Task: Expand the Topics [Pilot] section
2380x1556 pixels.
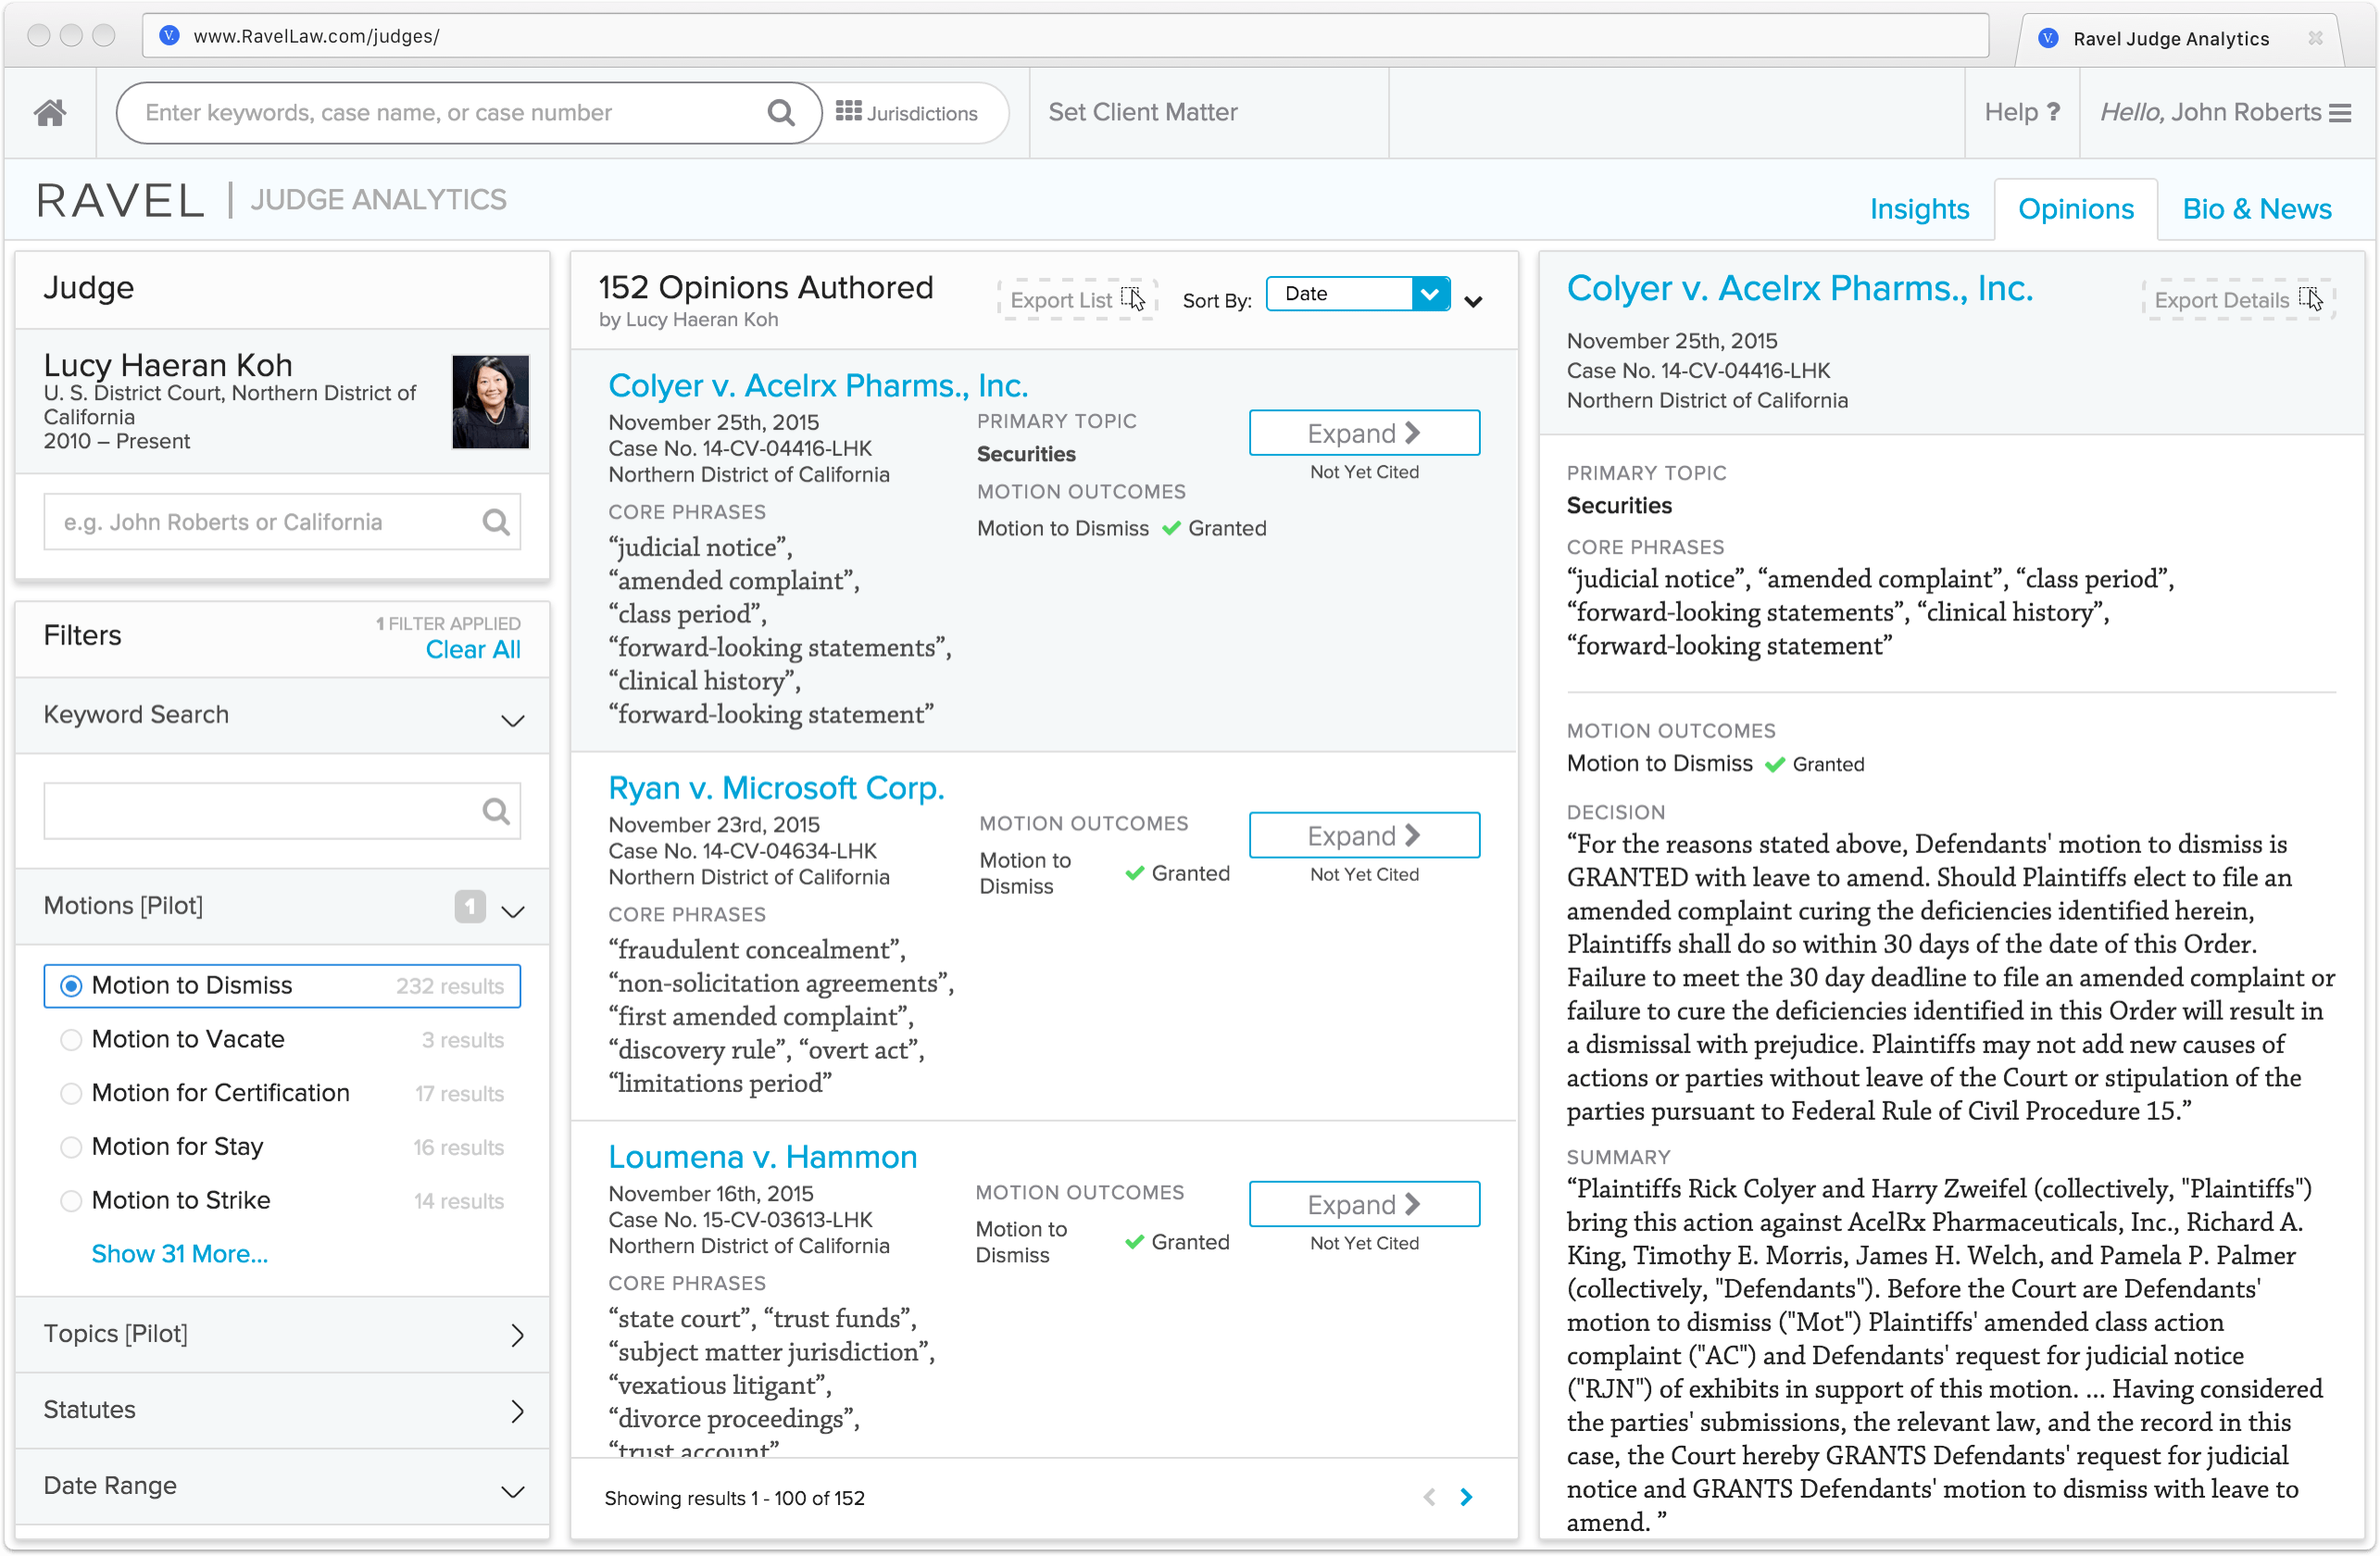Action: point(517,1335)
